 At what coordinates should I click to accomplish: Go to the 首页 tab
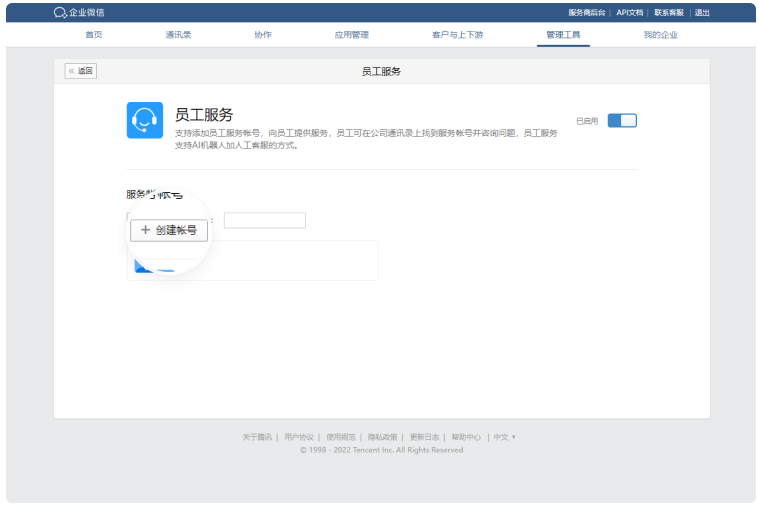point(94,35)
